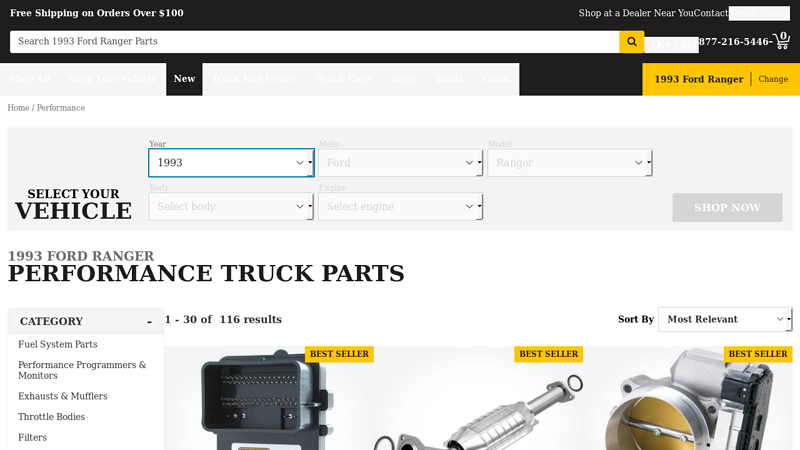Image resolution: width=800 pixels, height=450 pixels.
Task: Start a Live Chat
Action: [671, 45]
